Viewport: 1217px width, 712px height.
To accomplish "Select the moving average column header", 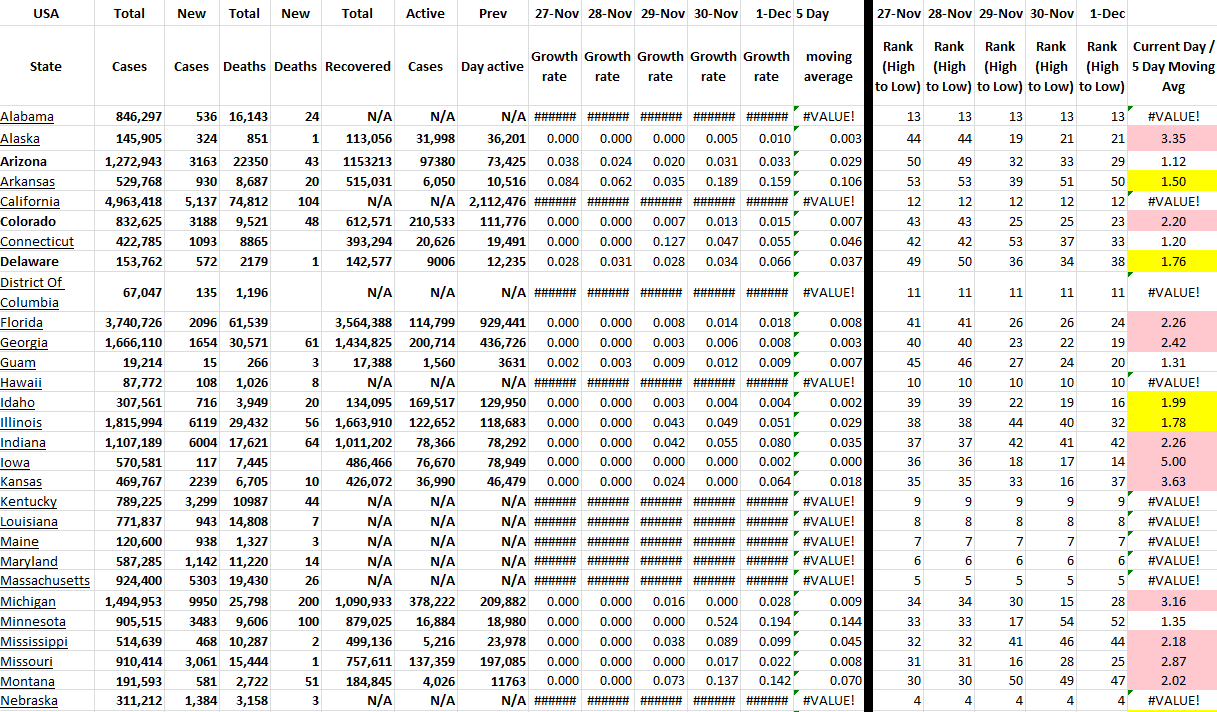I will [828, 67].
